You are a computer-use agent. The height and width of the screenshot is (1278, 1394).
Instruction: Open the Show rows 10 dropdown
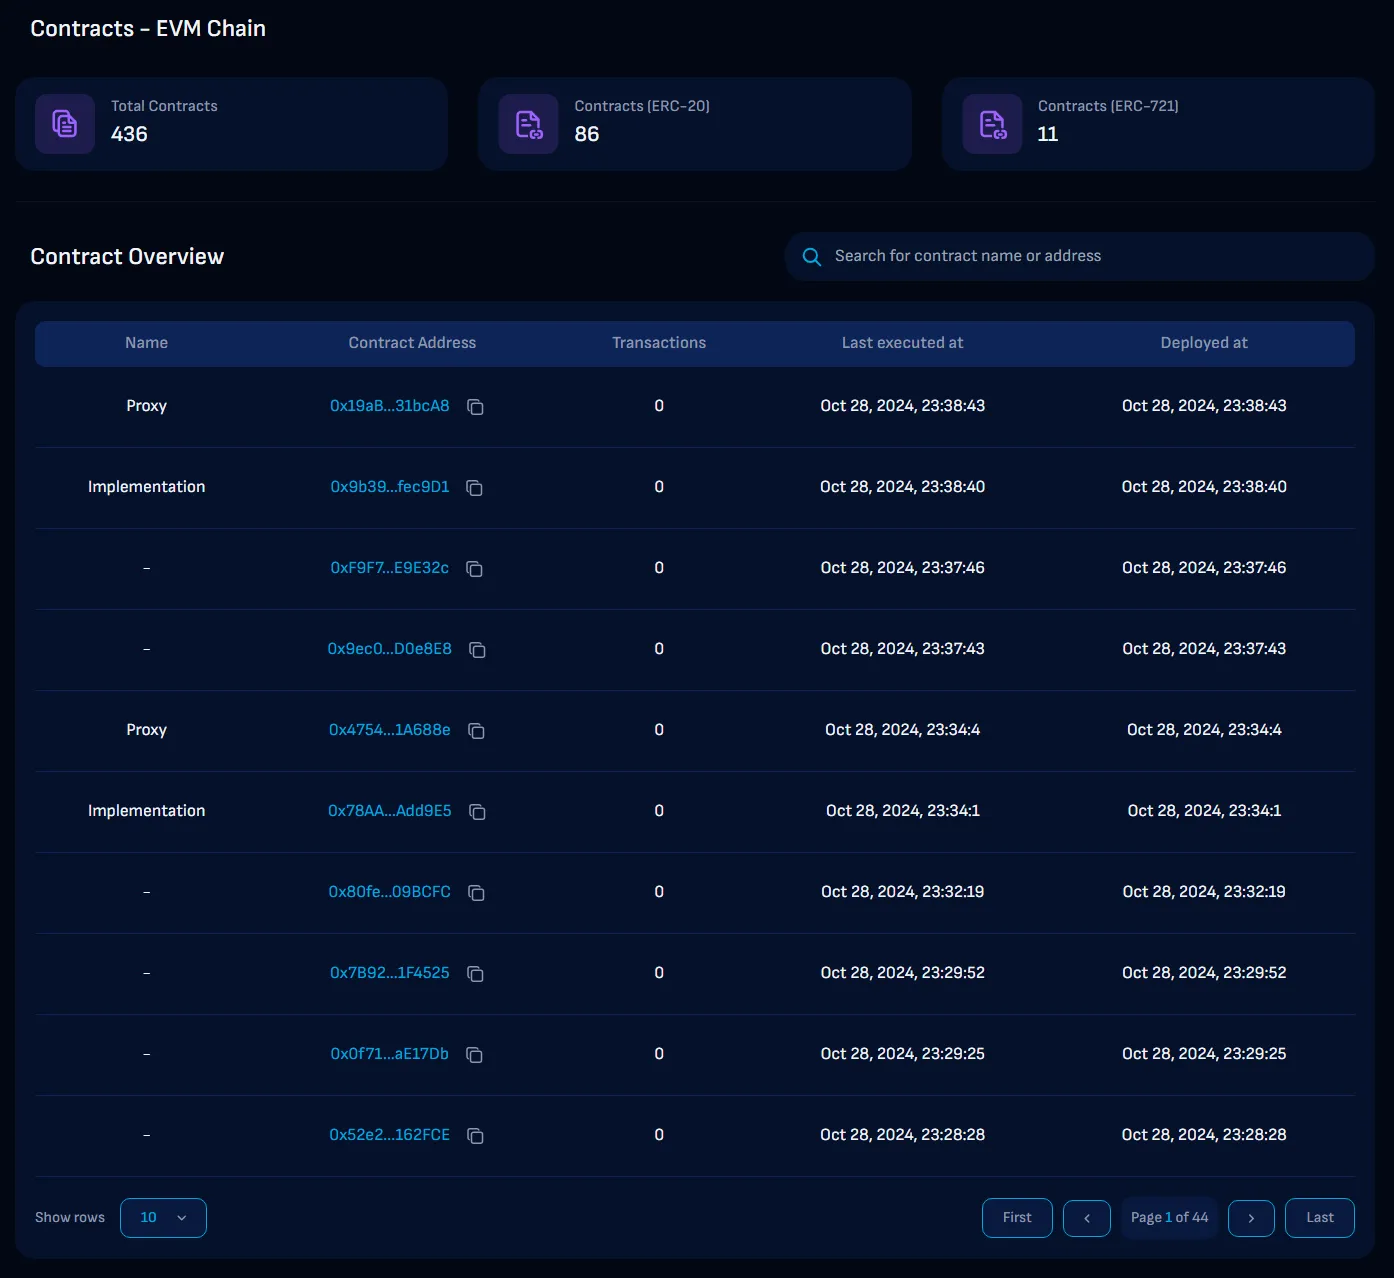point(163,1218)
